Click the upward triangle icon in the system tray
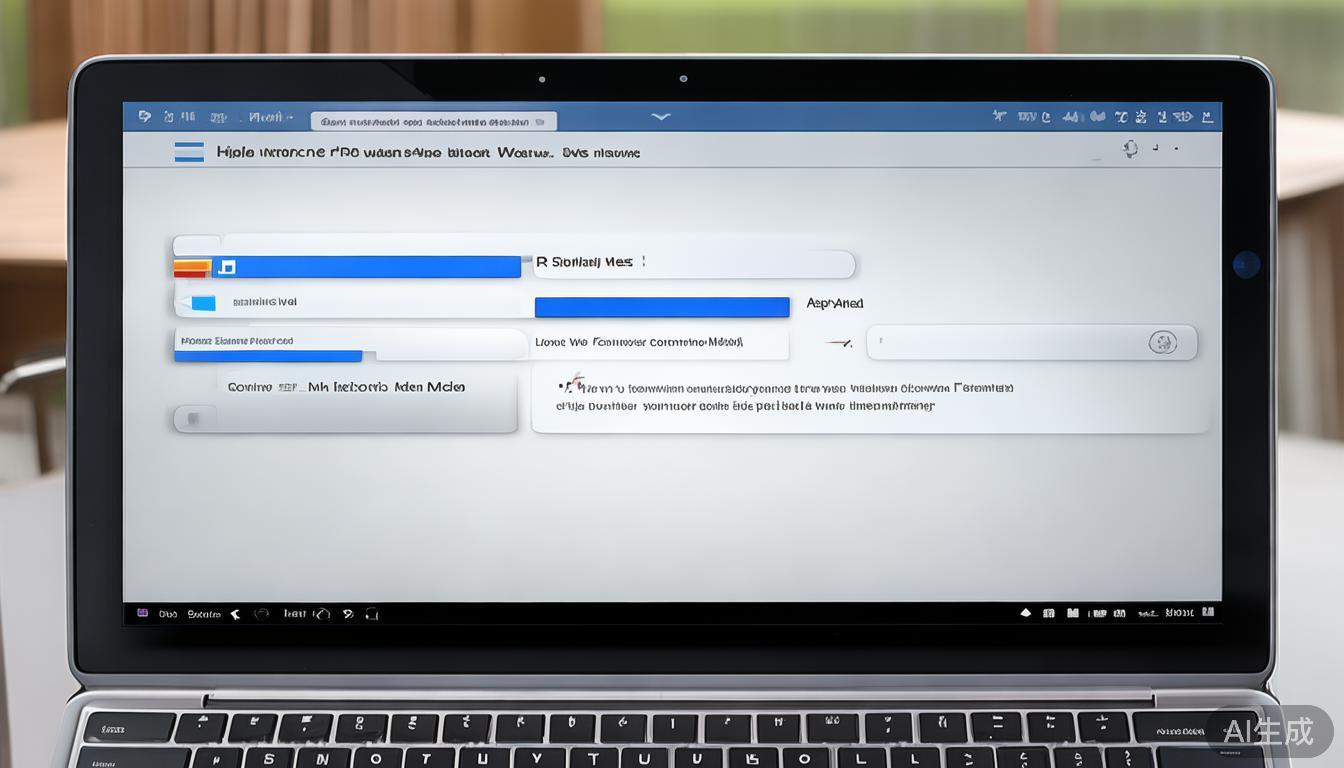This screenshot has height=768, width=1344. point(1025,613)
